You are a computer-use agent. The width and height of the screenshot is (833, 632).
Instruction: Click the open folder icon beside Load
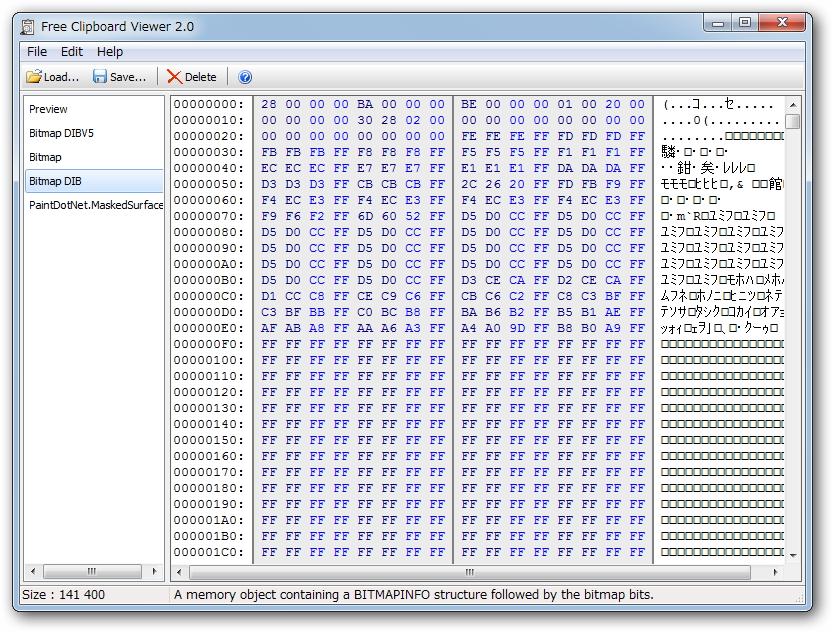[33, 77]
